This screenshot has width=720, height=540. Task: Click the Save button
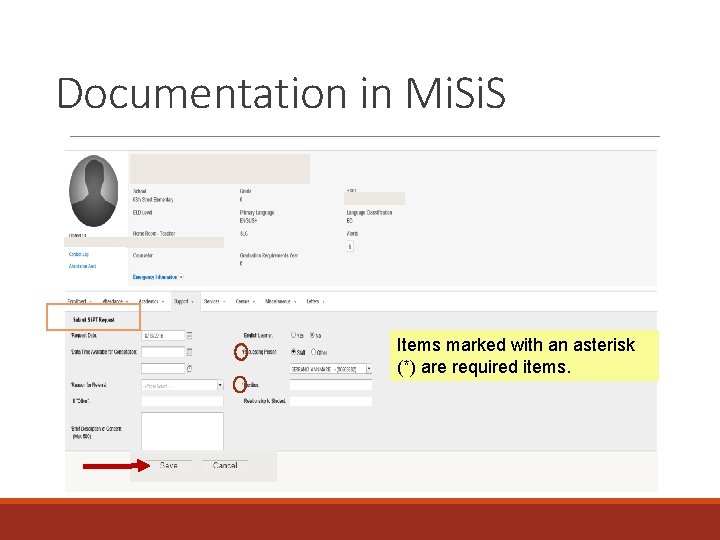[169, 465]
